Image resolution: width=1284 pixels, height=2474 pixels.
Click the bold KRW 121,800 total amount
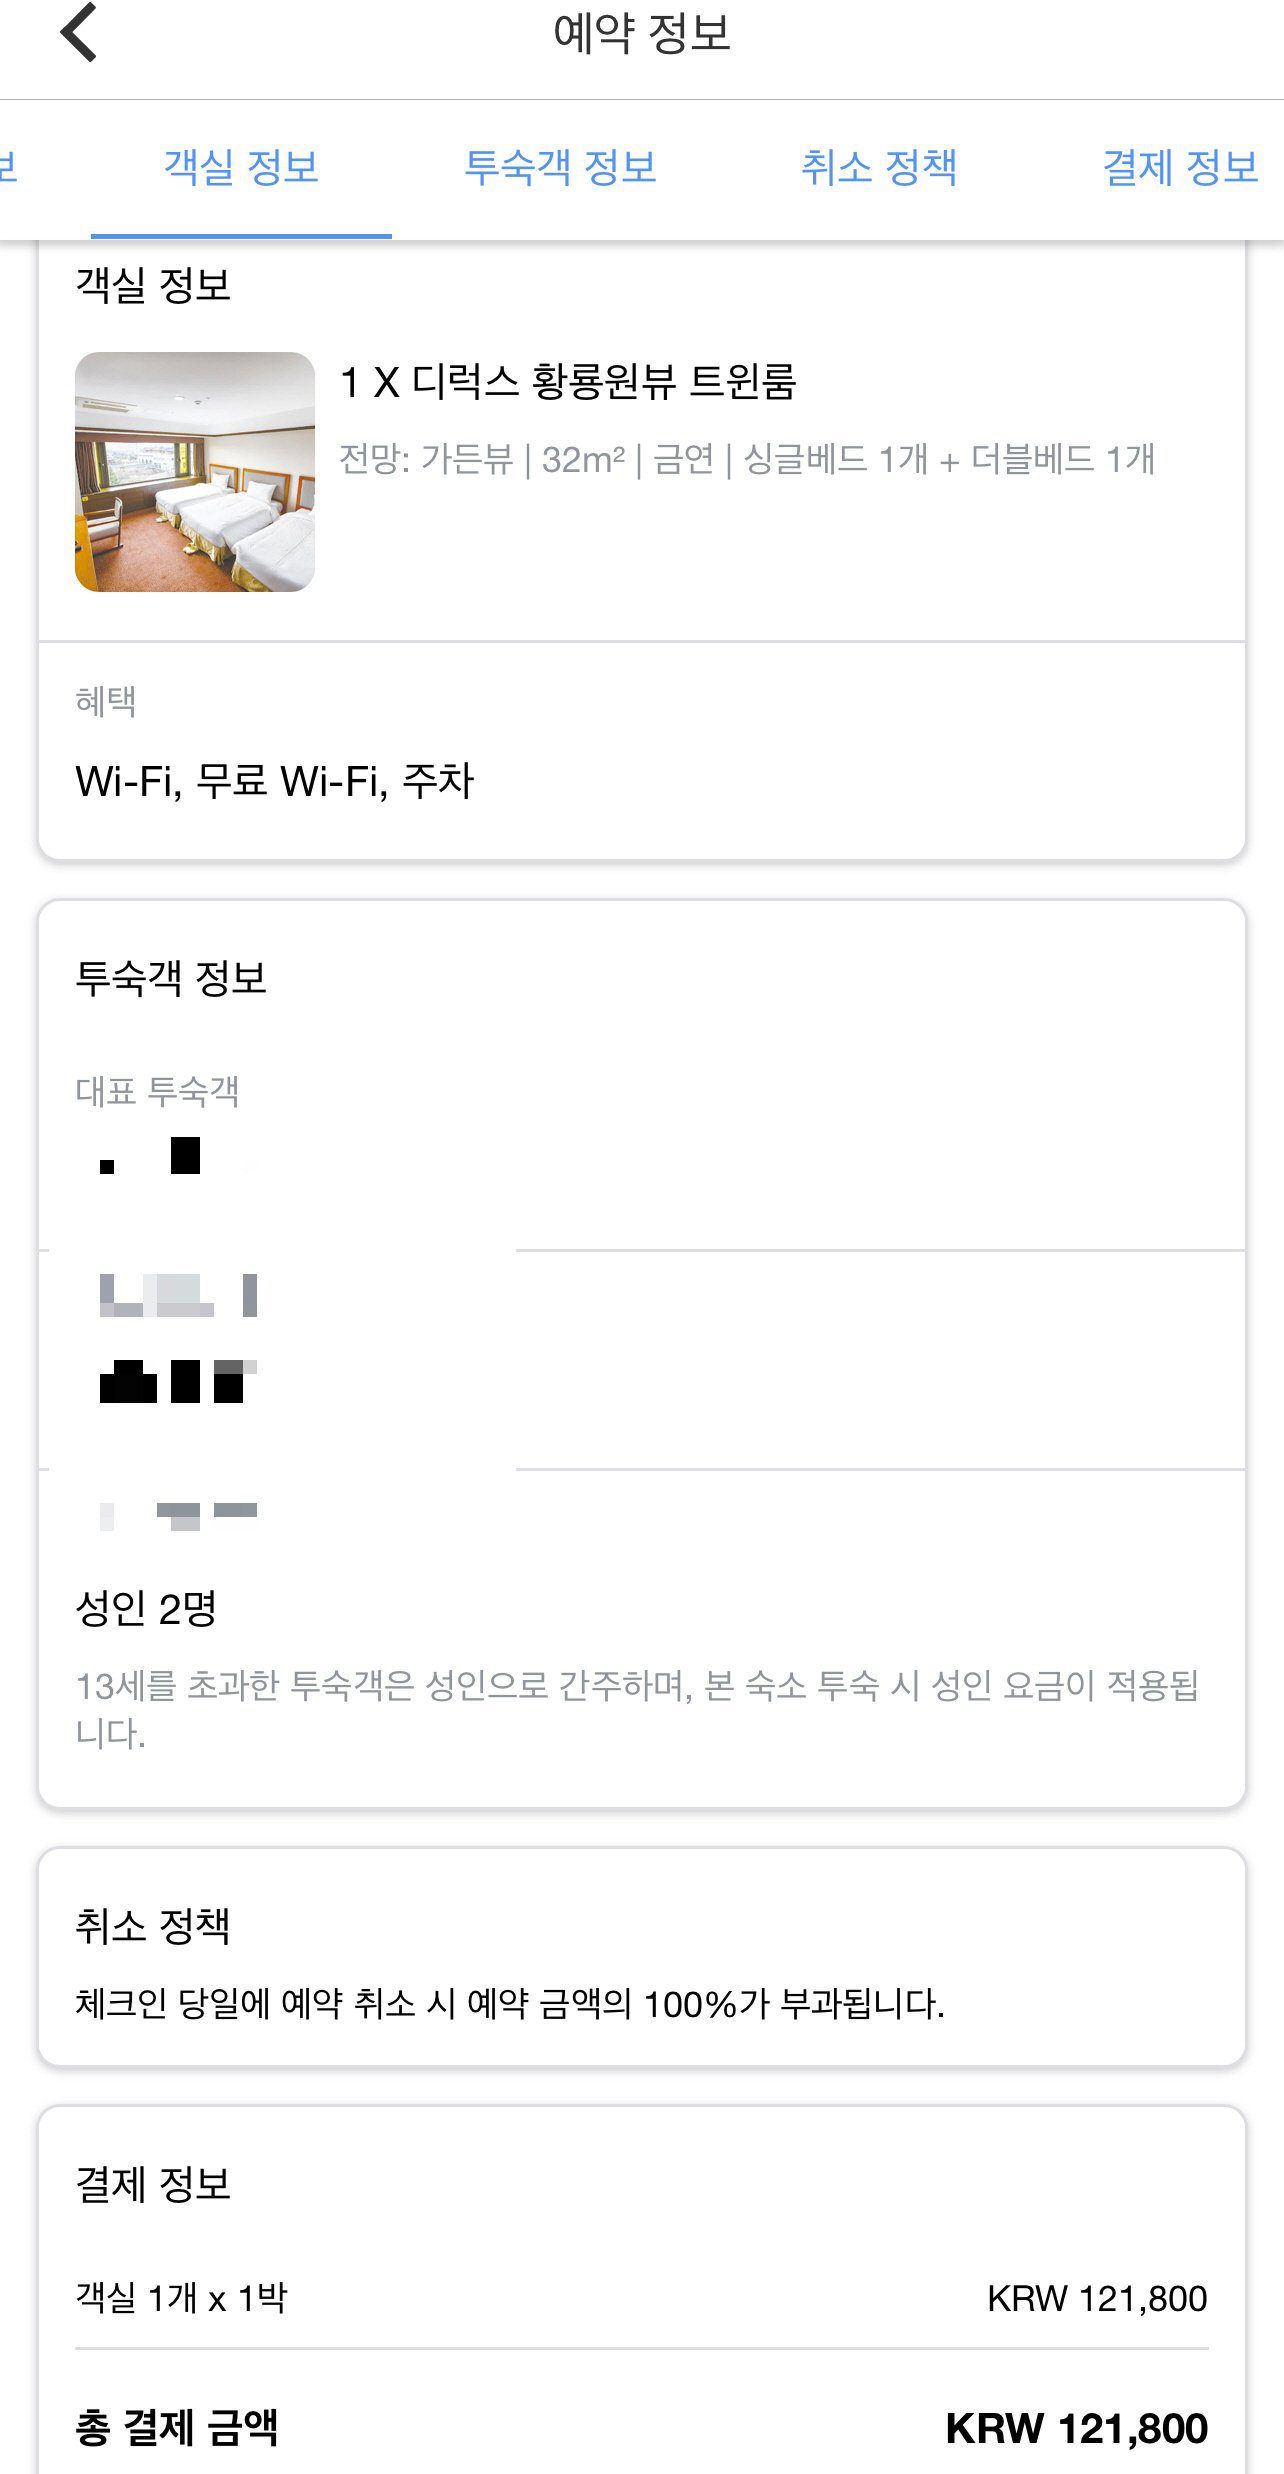coord(1076,2428)
